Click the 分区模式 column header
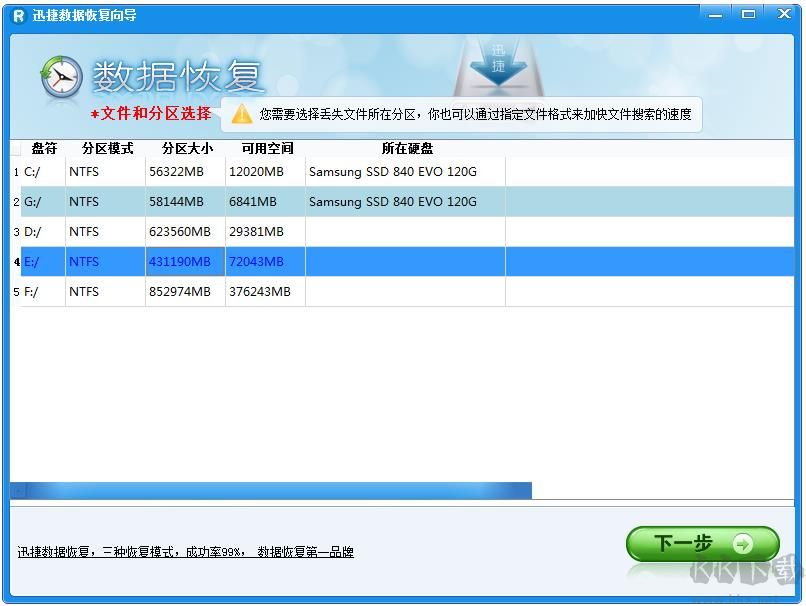806x606 pixels. point(107,149)
